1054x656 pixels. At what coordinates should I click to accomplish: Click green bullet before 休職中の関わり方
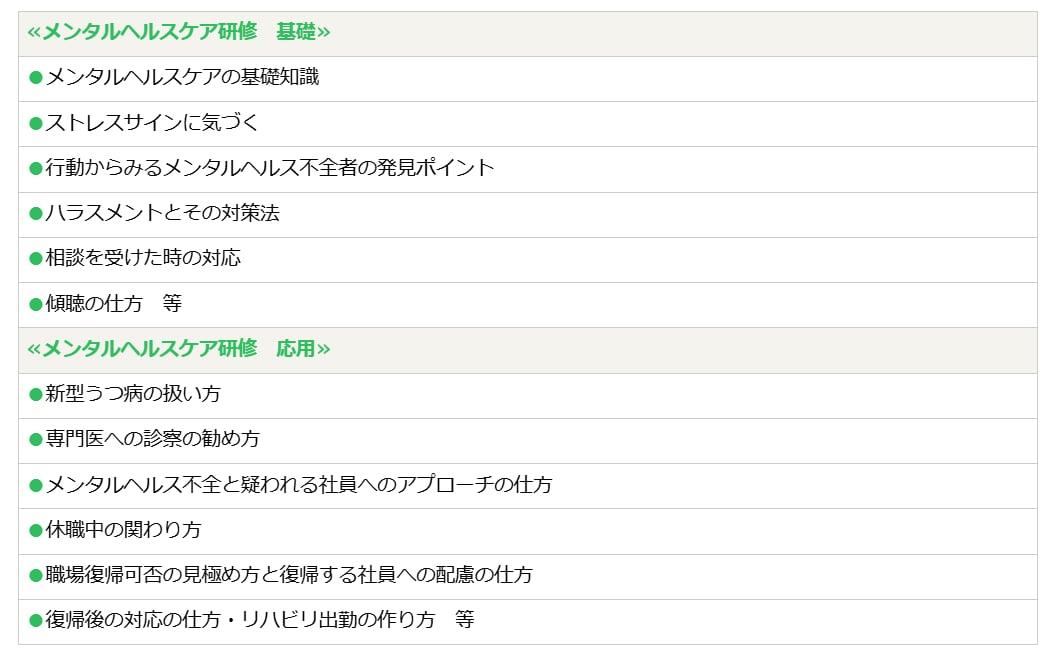click(36, 531)
